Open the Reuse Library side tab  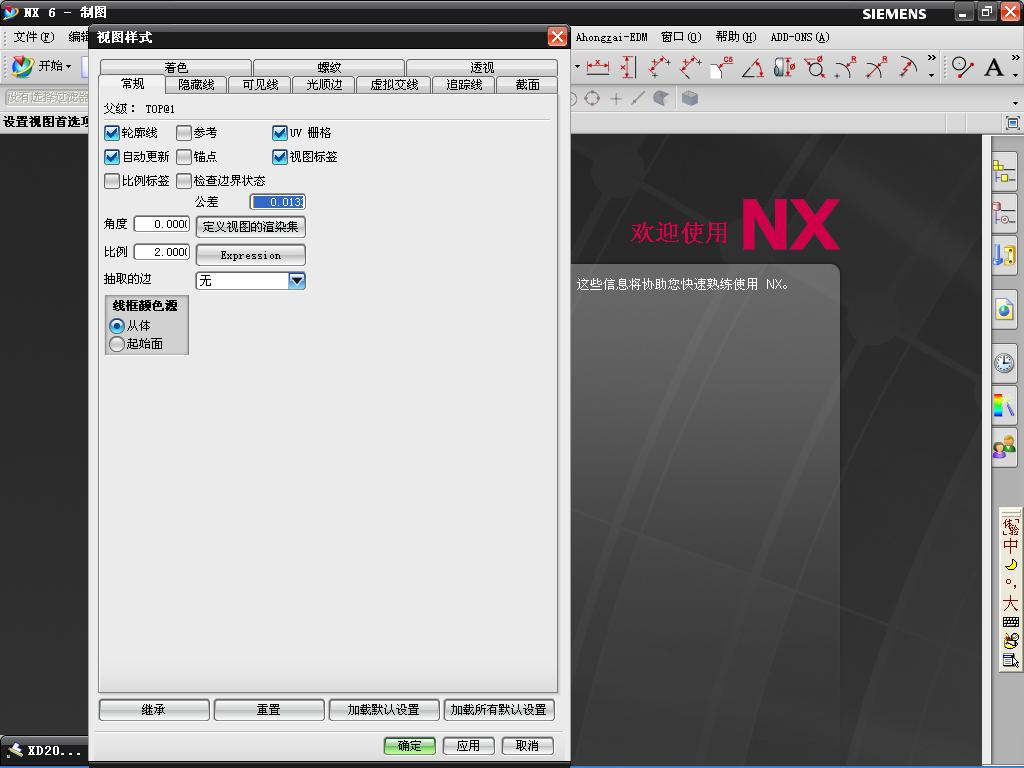coord(1004,255)
